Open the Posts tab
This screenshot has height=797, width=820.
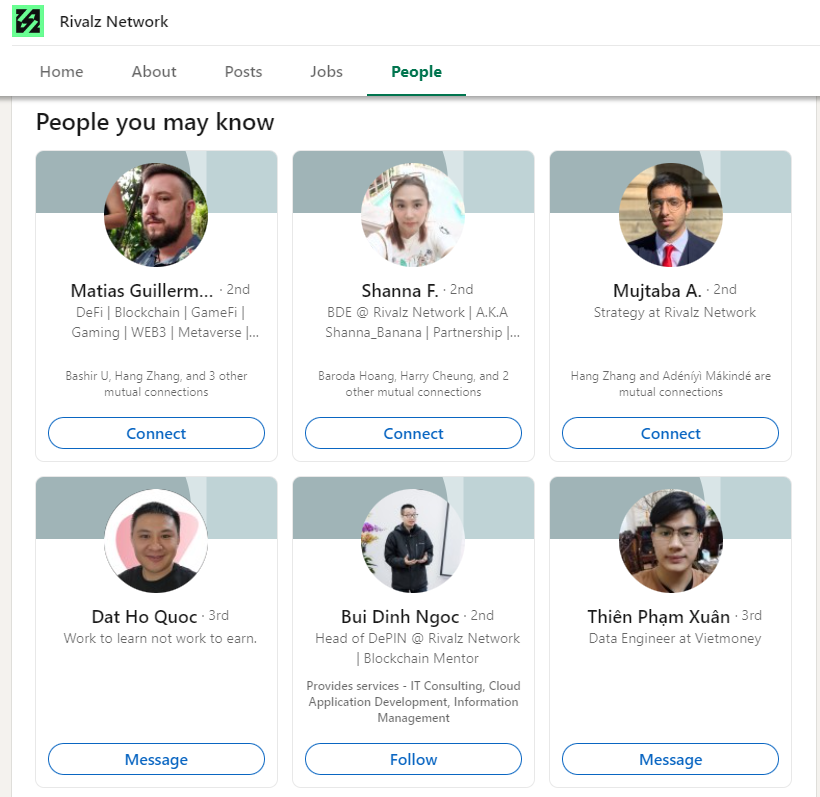coord(243,72)
